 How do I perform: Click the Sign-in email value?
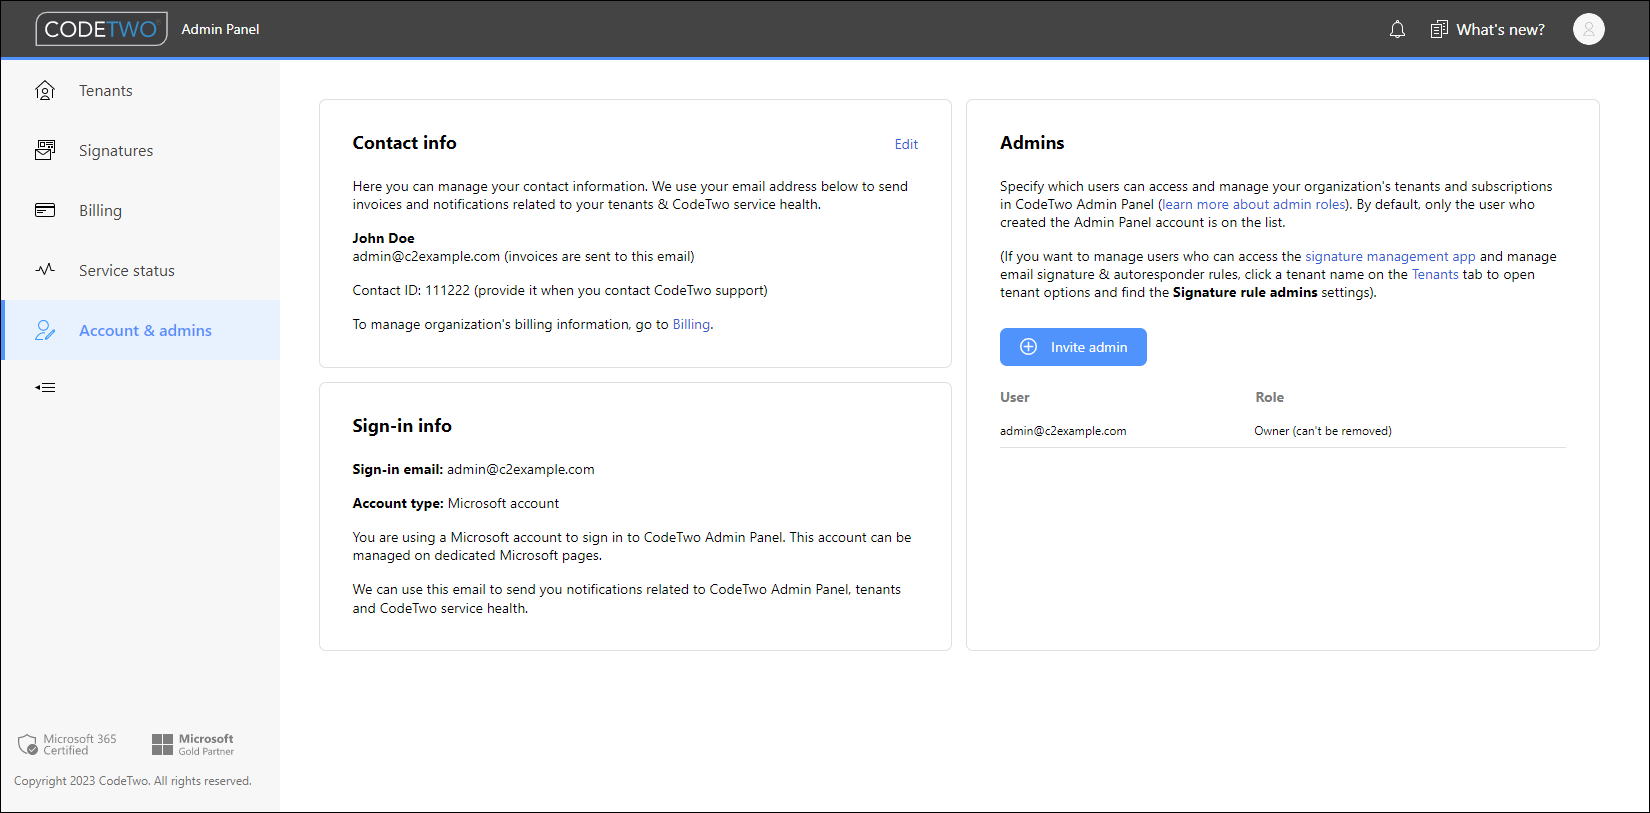coord(521,469)
